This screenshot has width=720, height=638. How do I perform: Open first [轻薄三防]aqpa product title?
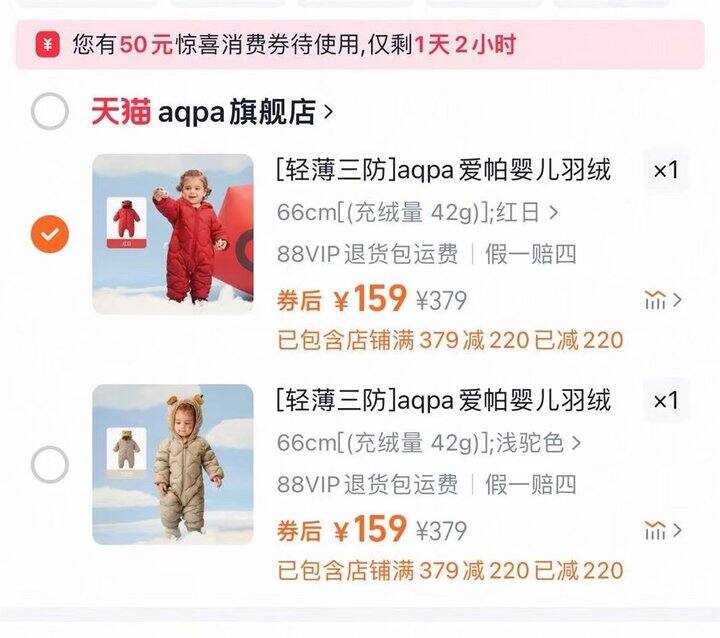coord(444,170)
